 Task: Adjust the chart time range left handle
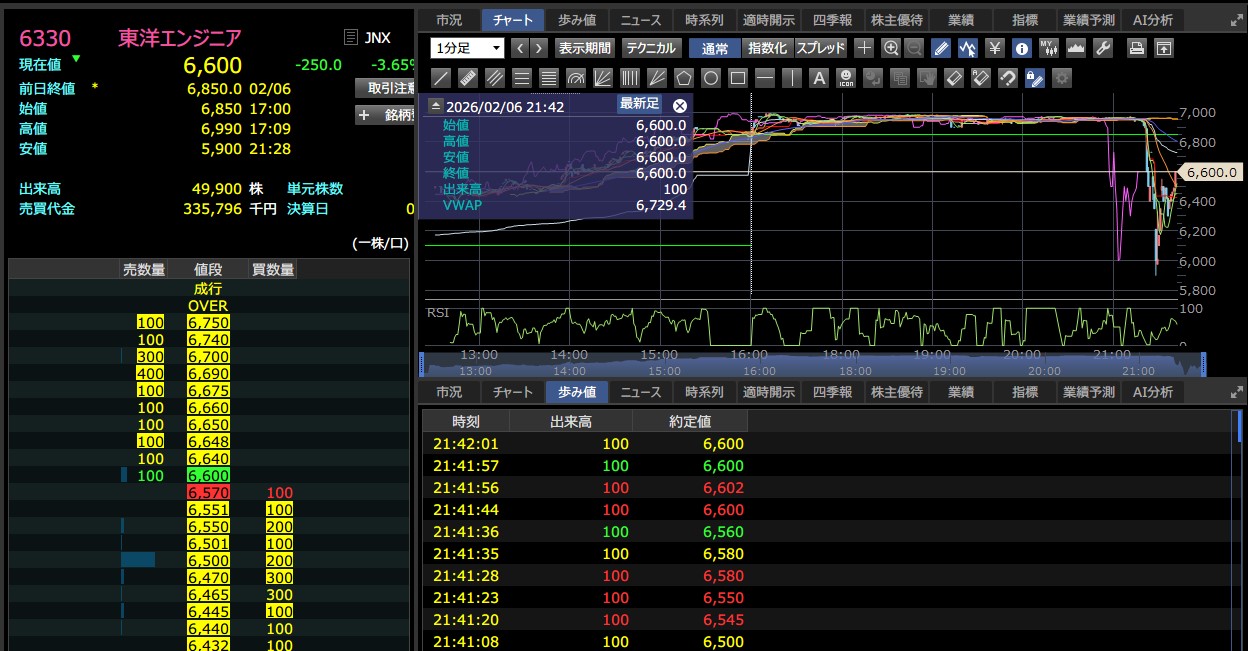pos(422,364)
